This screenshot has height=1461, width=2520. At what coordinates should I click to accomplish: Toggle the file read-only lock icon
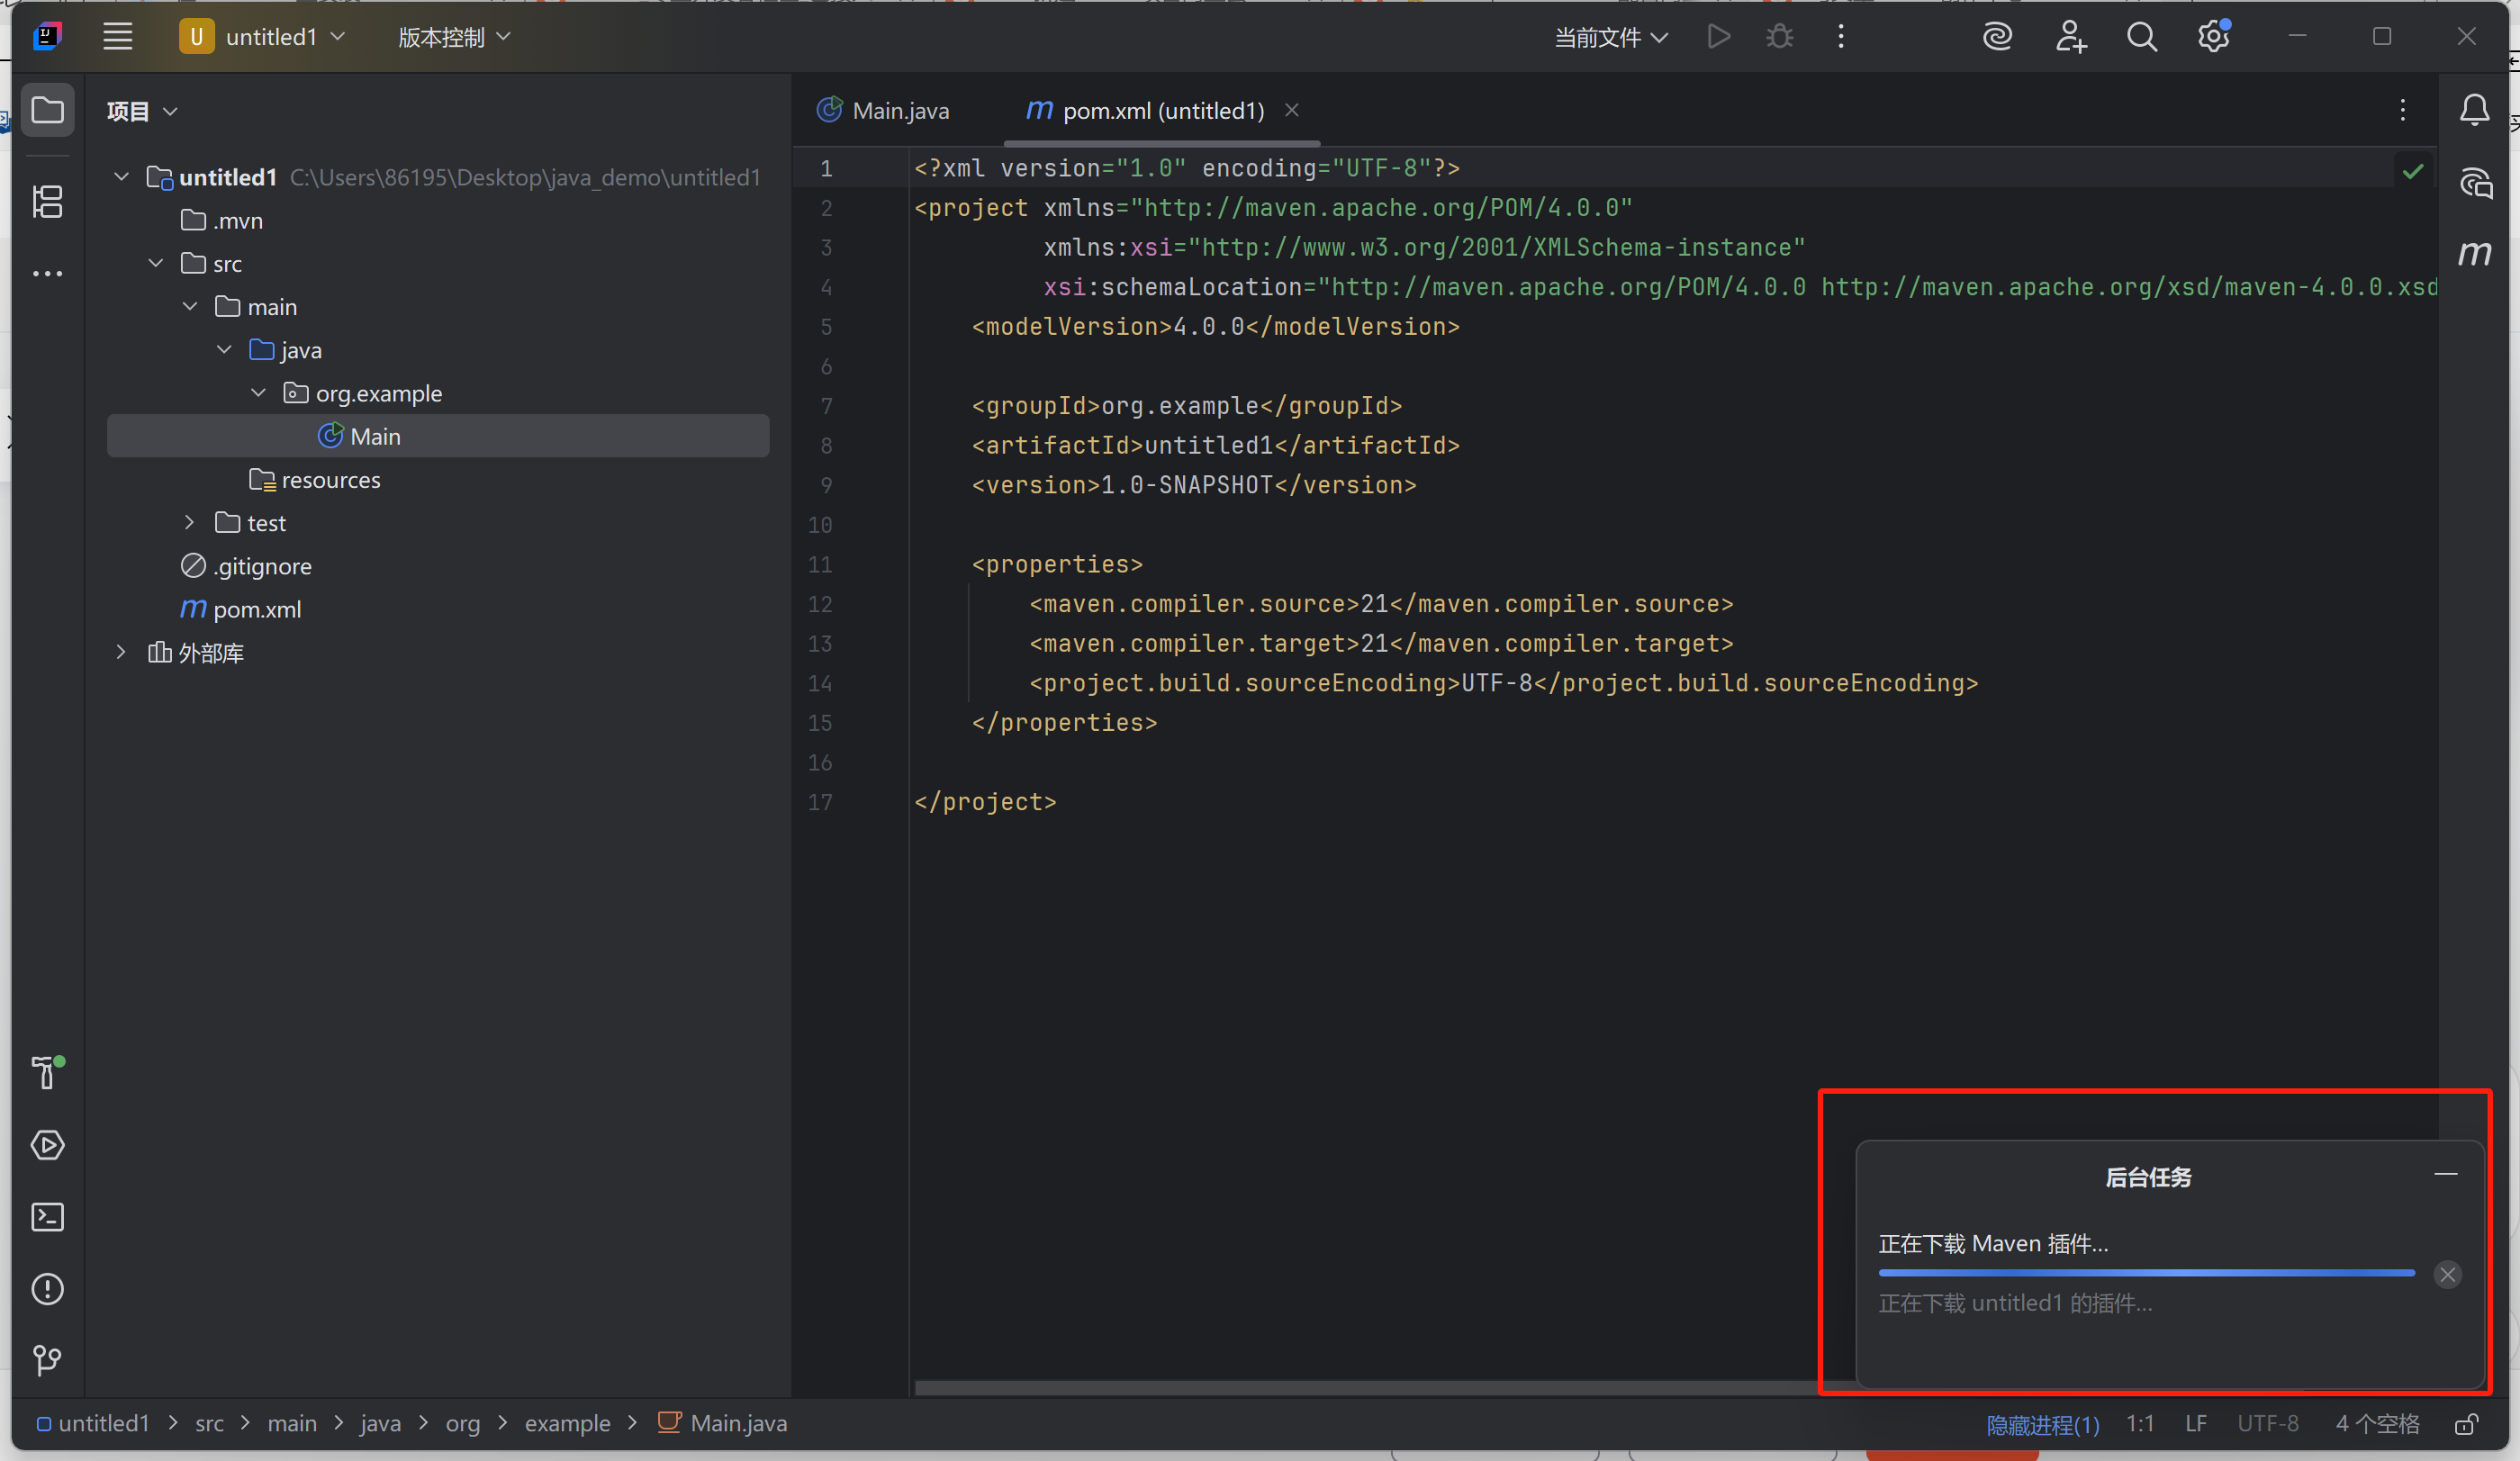click(2466, 1424)
